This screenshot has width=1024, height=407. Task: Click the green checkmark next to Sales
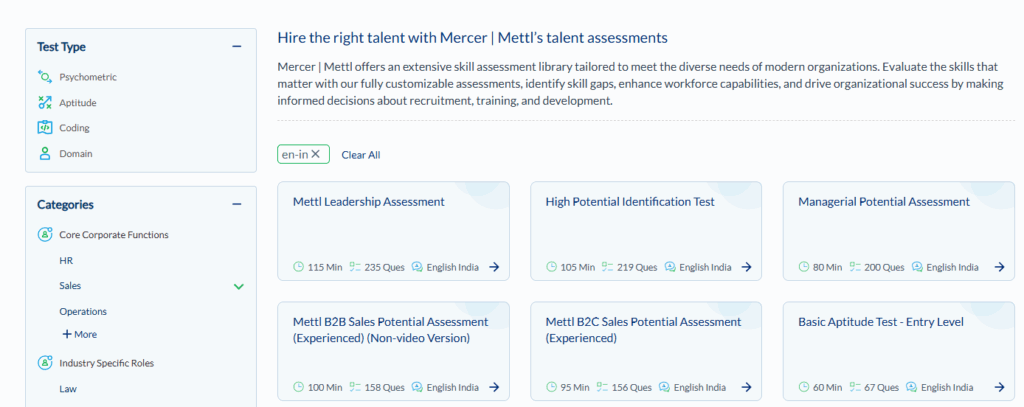[239, 286]
